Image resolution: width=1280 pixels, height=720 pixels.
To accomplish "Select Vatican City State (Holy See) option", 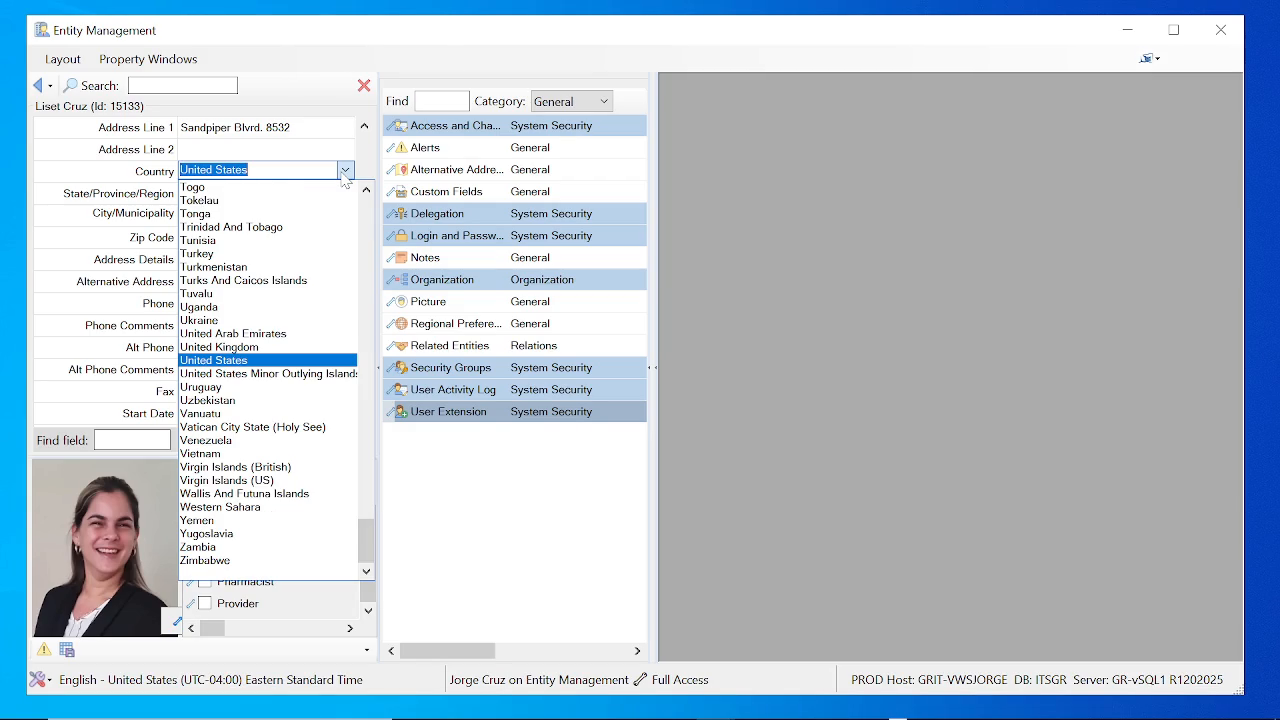I will point(253,427).
